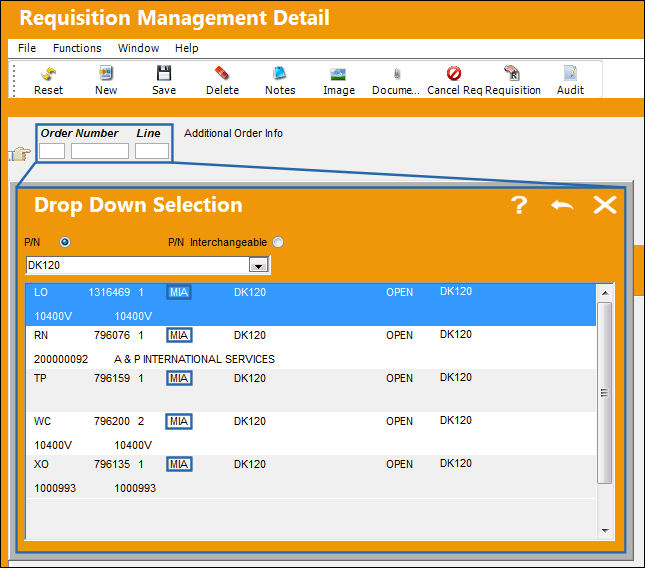Select order number 796076
645x568 pixels.
112,335
